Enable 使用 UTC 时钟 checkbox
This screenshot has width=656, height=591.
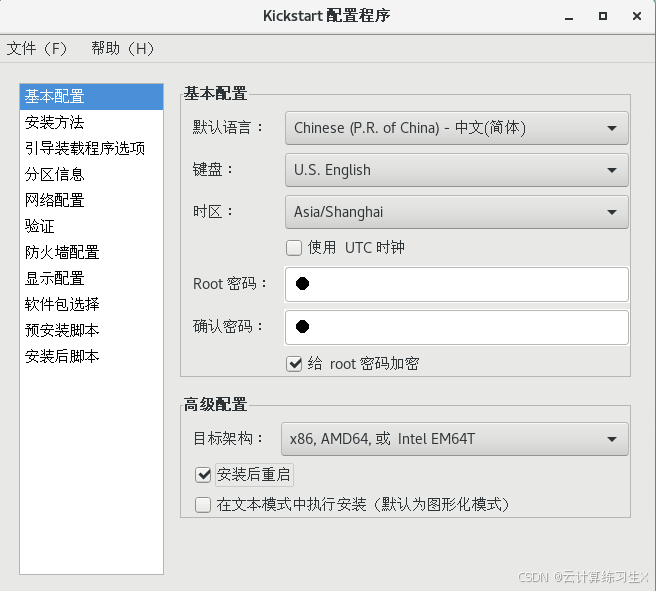click(x=294, y=248)
